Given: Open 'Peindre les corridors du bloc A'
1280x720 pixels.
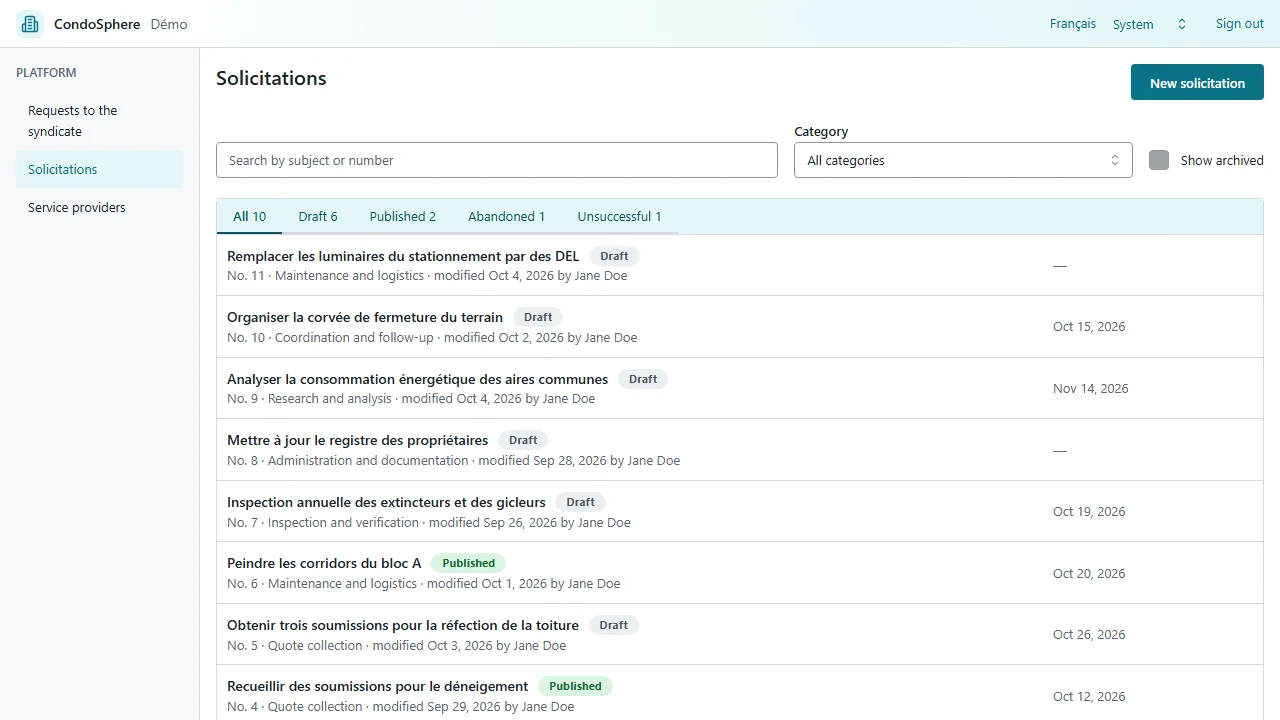Looking at the screenshot, I should [324, 563].
